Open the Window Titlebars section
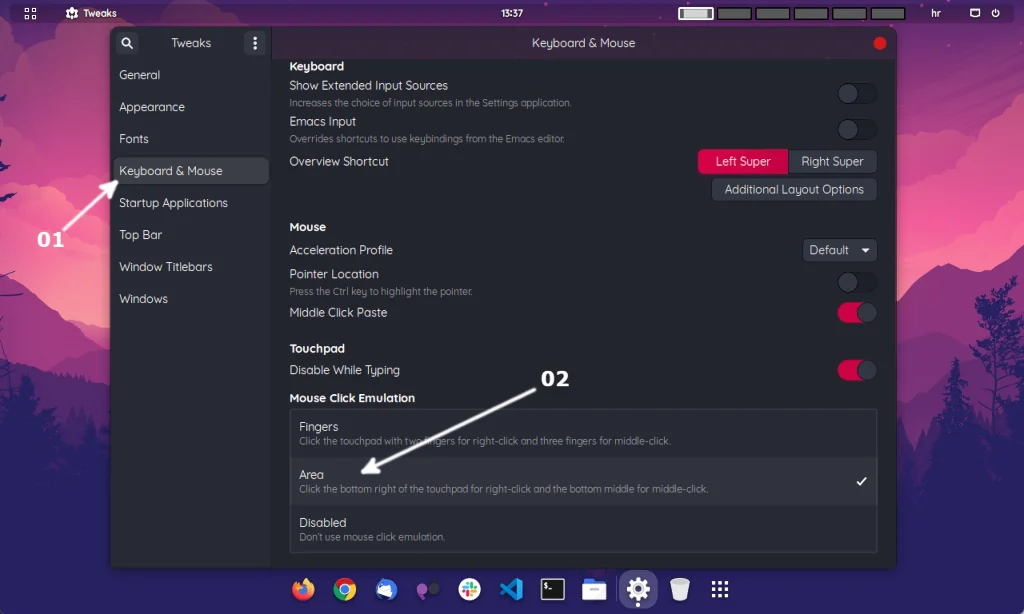The width and height of the screenshot is (1024, 614). [x=166, y=267]
